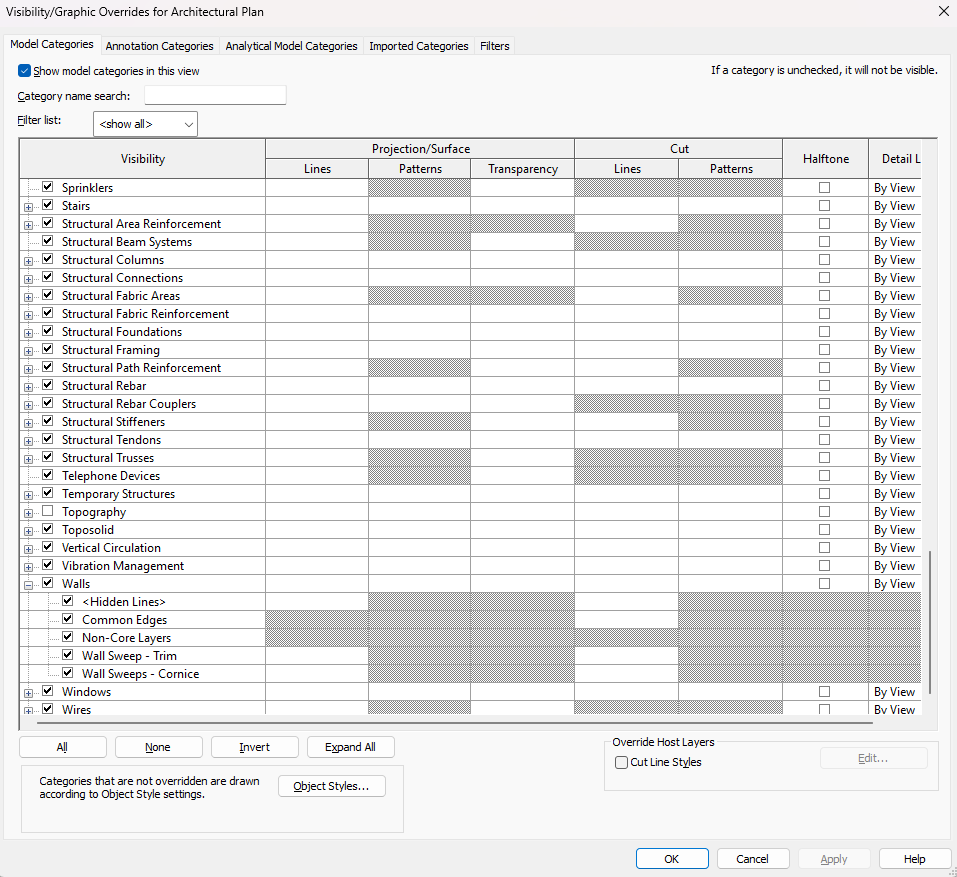Screen dimensions: 957x877
Task: Enable the Cut Line Styles override
Action: click(621, 762)
